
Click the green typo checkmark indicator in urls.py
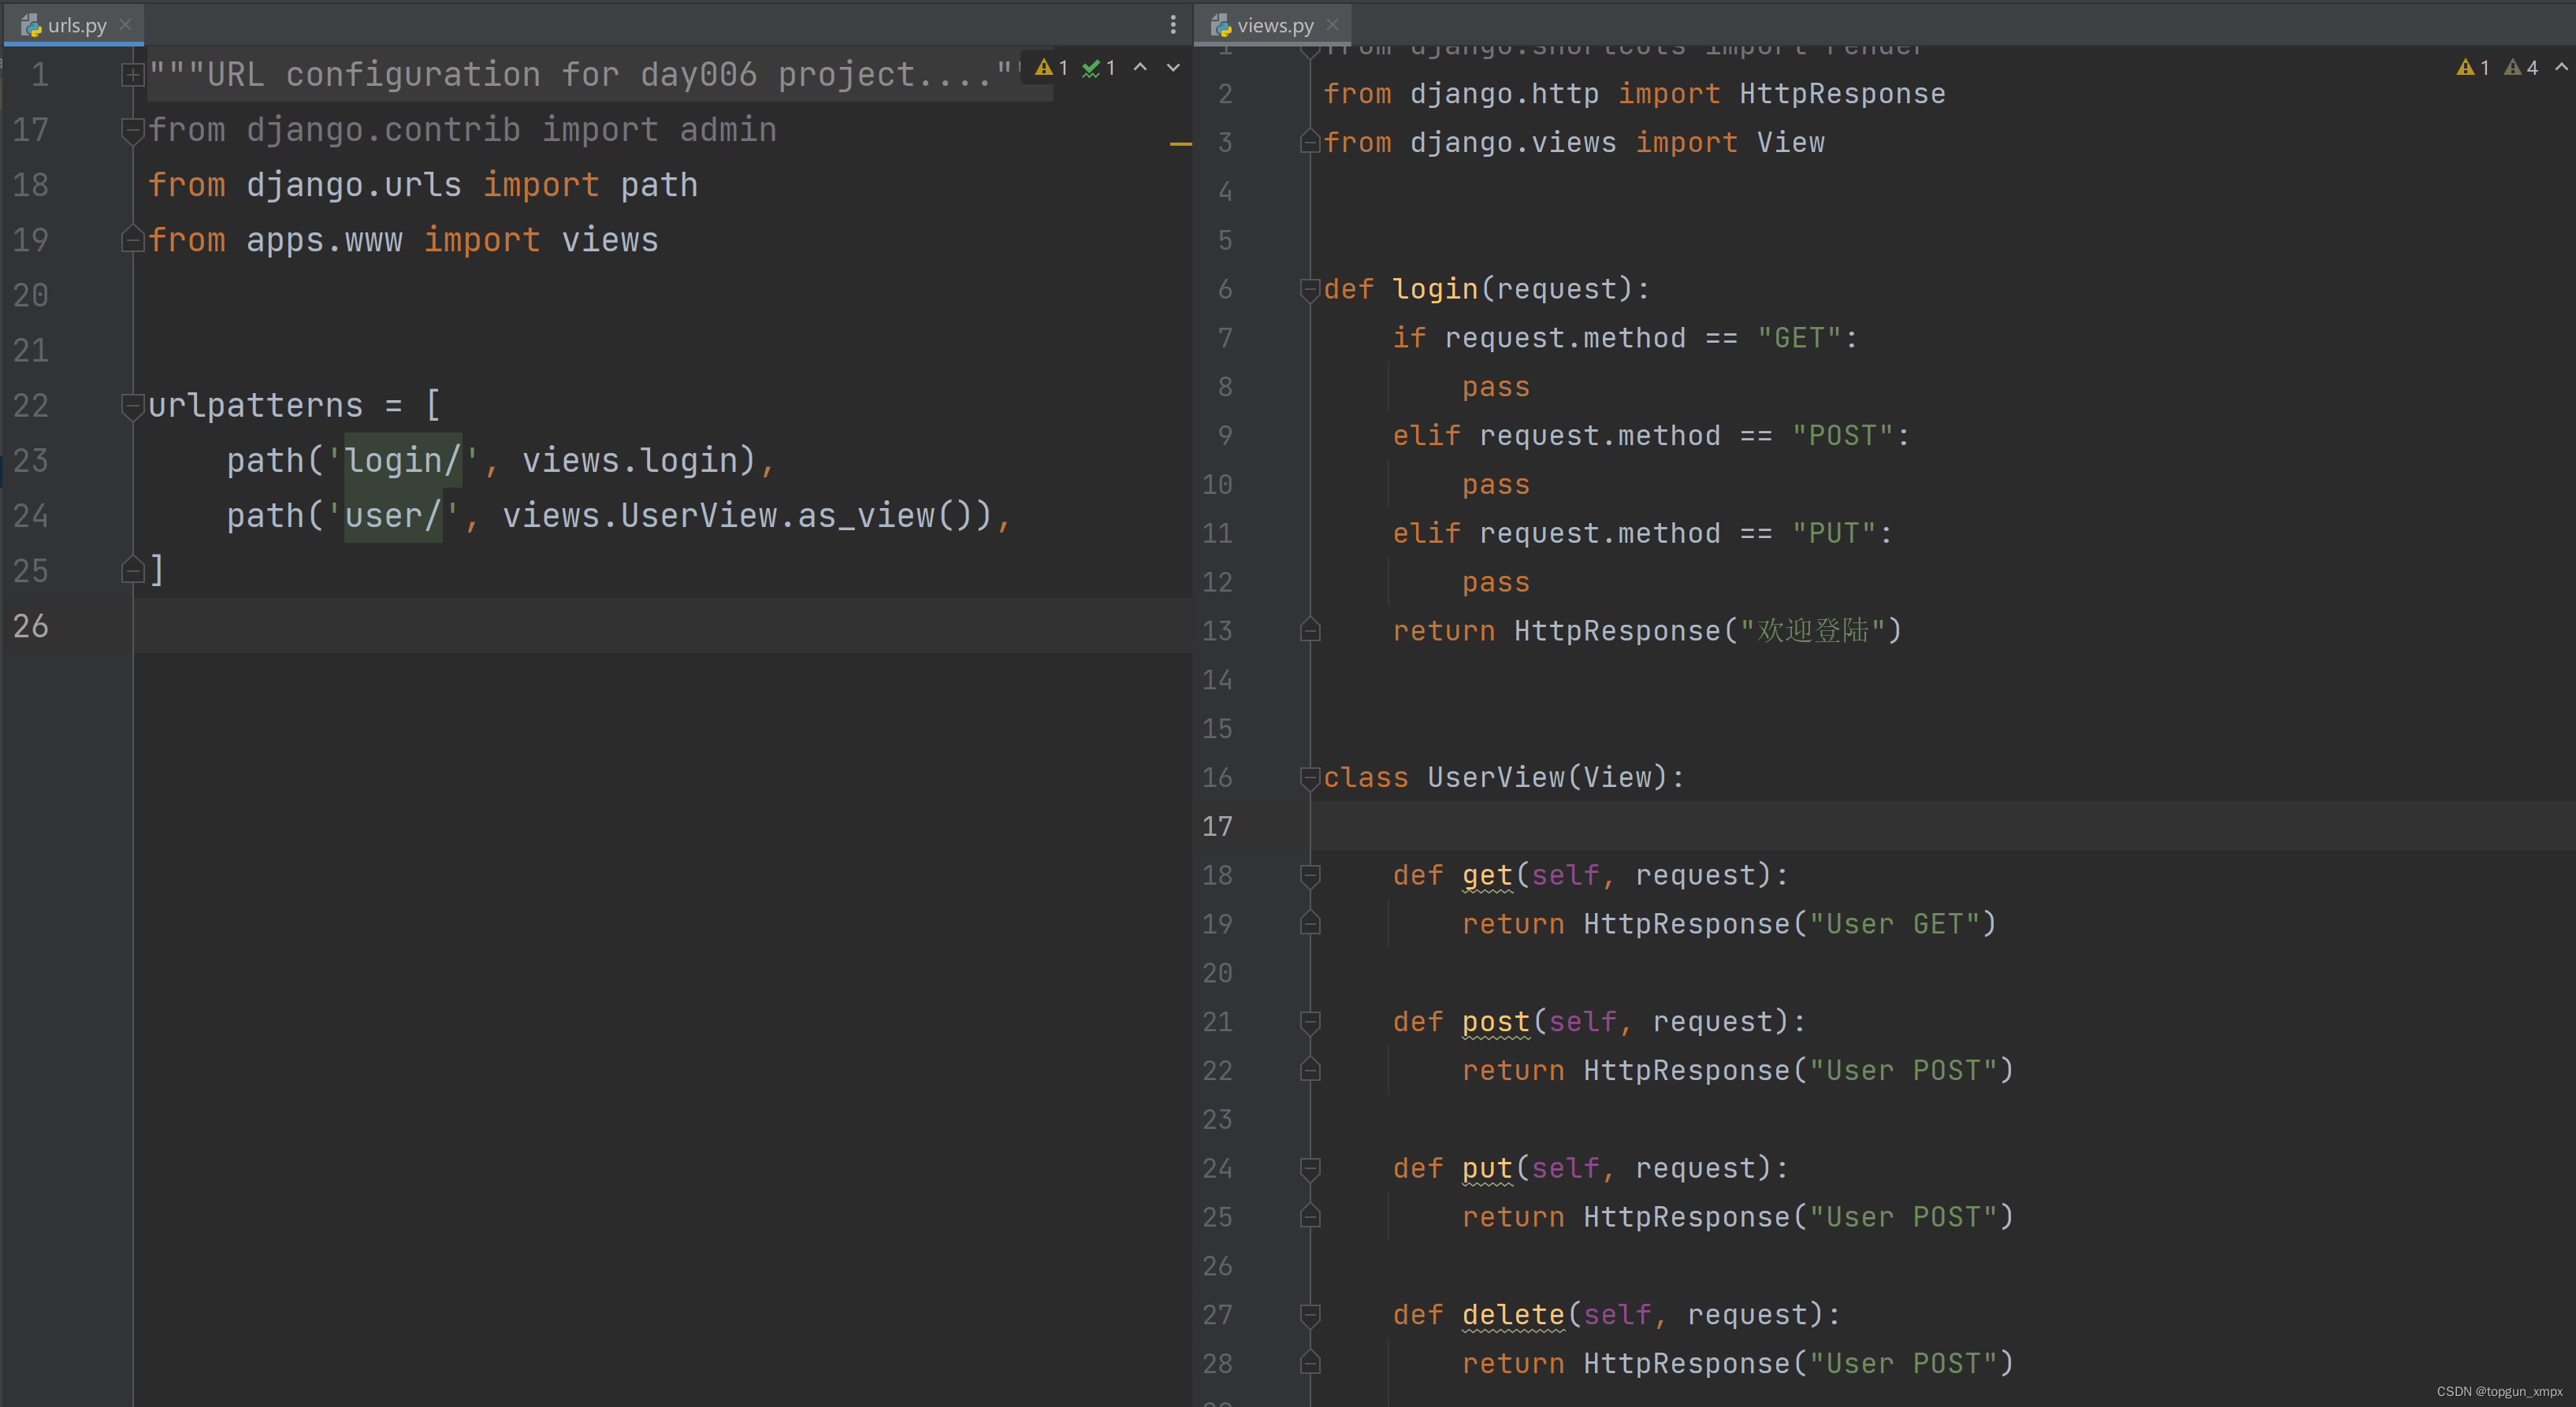point(1098,68)
